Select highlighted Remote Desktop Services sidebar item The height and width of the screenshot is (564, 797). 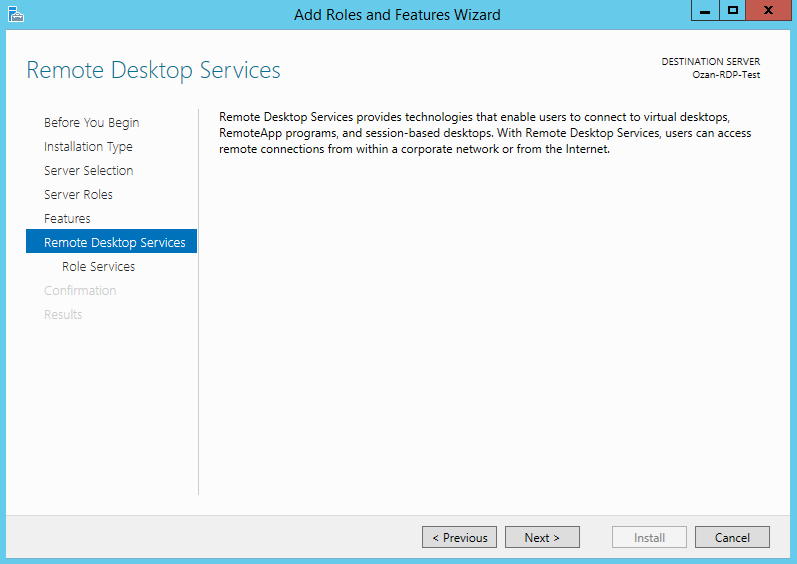pyautogui.click(x=114, y=243)
